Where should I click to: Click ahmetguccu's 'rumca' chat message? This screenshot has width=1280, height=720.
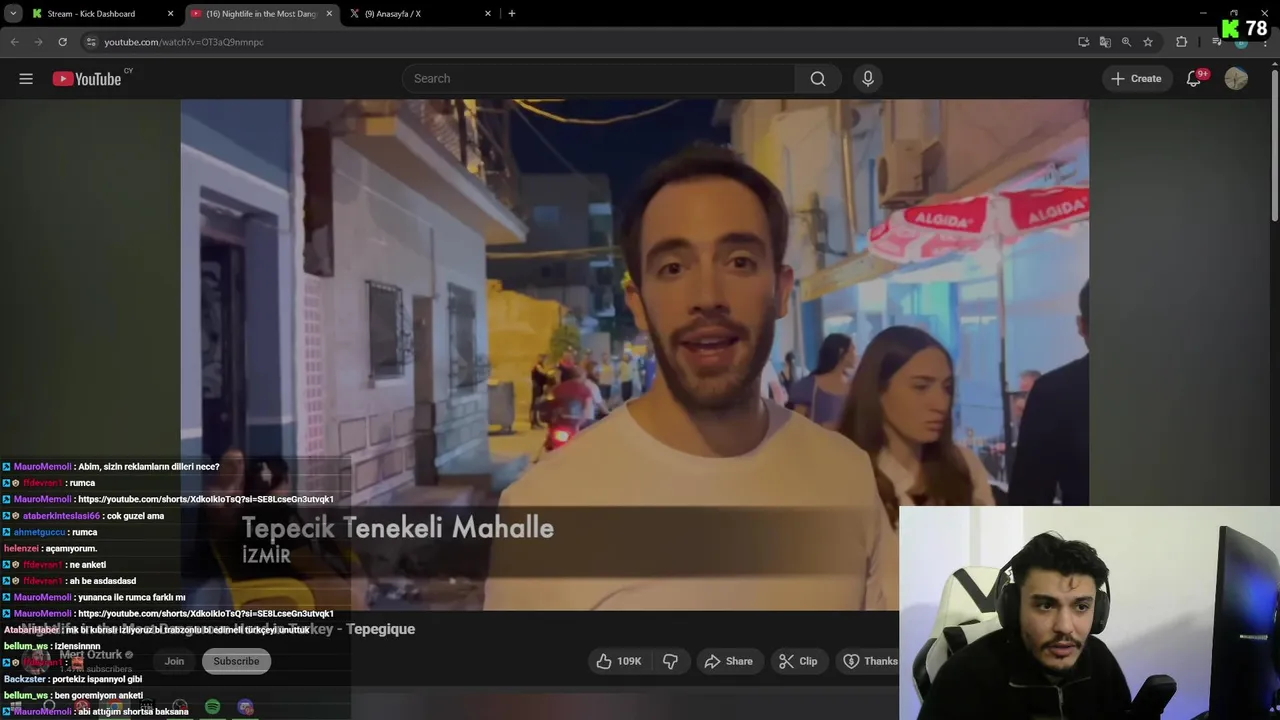[x=84, y=532]
